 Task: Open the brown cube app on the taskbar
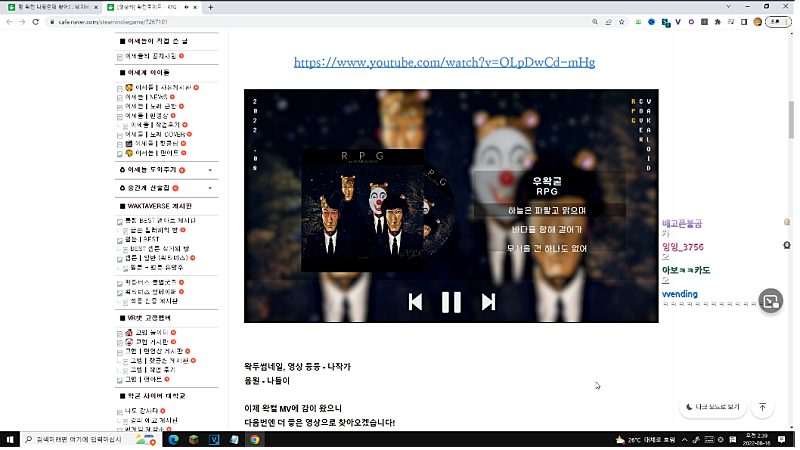pos(193,439)
